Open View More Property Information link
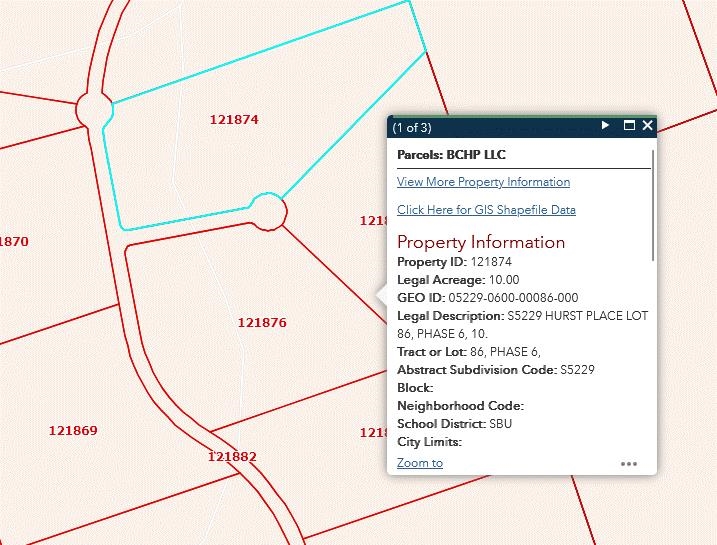Image resolution: width=717 pixels, height=545 pixels. (483, 182)
